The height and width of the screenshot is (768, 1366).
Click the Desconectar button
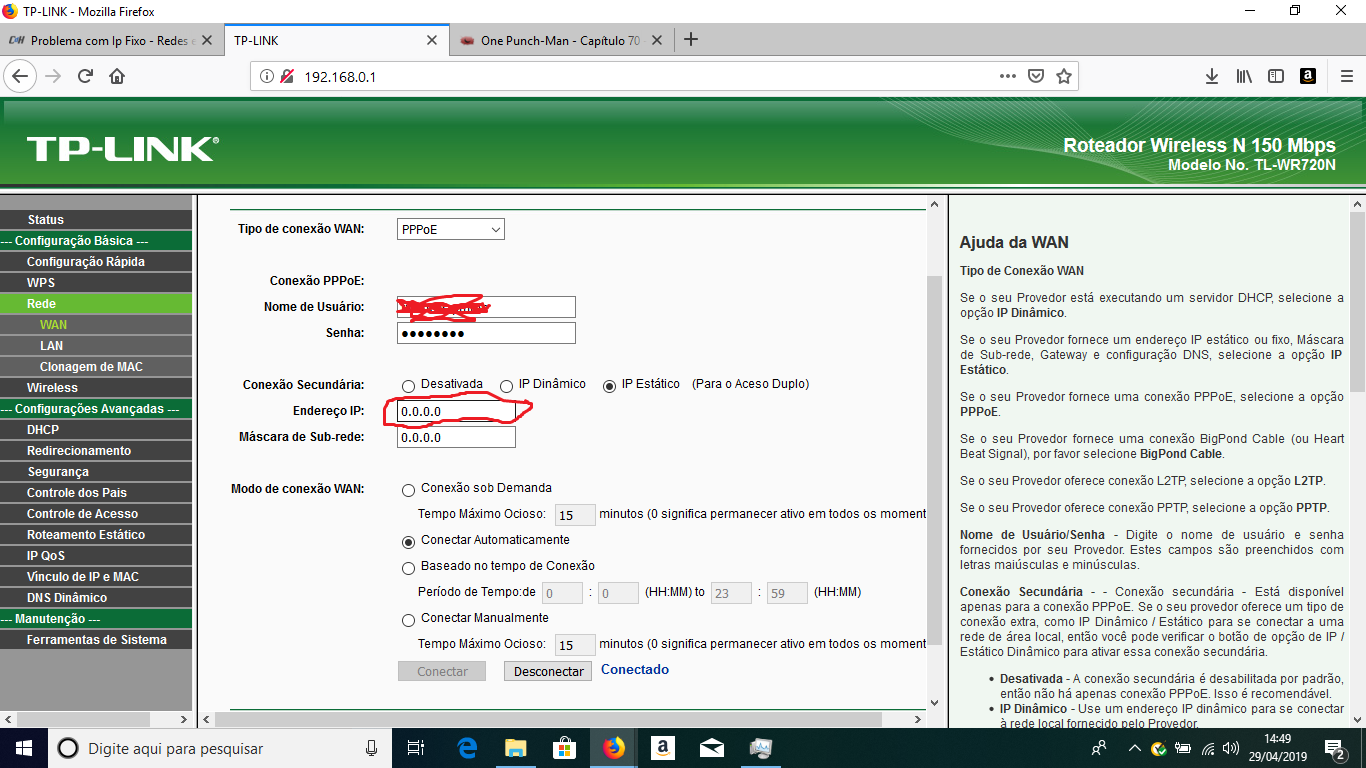pos(548,671)
